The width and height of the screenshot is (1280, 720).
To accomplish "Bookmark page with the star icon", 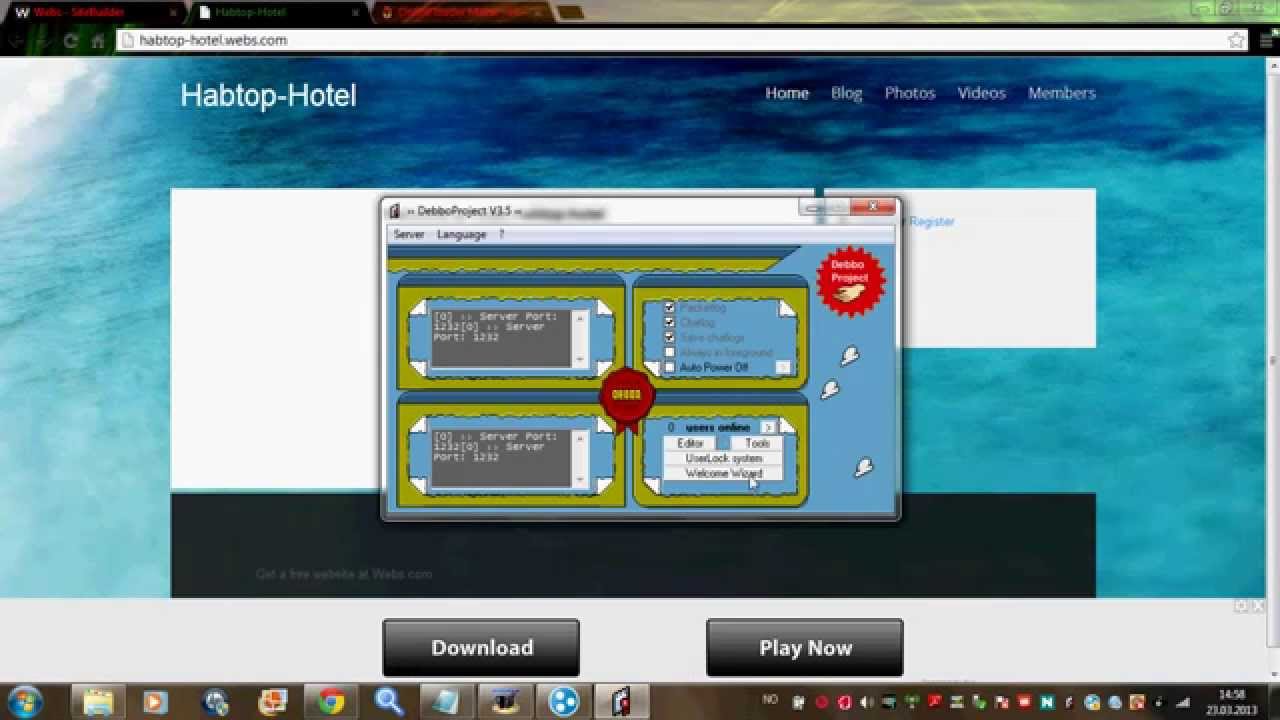I will coord(1236,40).
